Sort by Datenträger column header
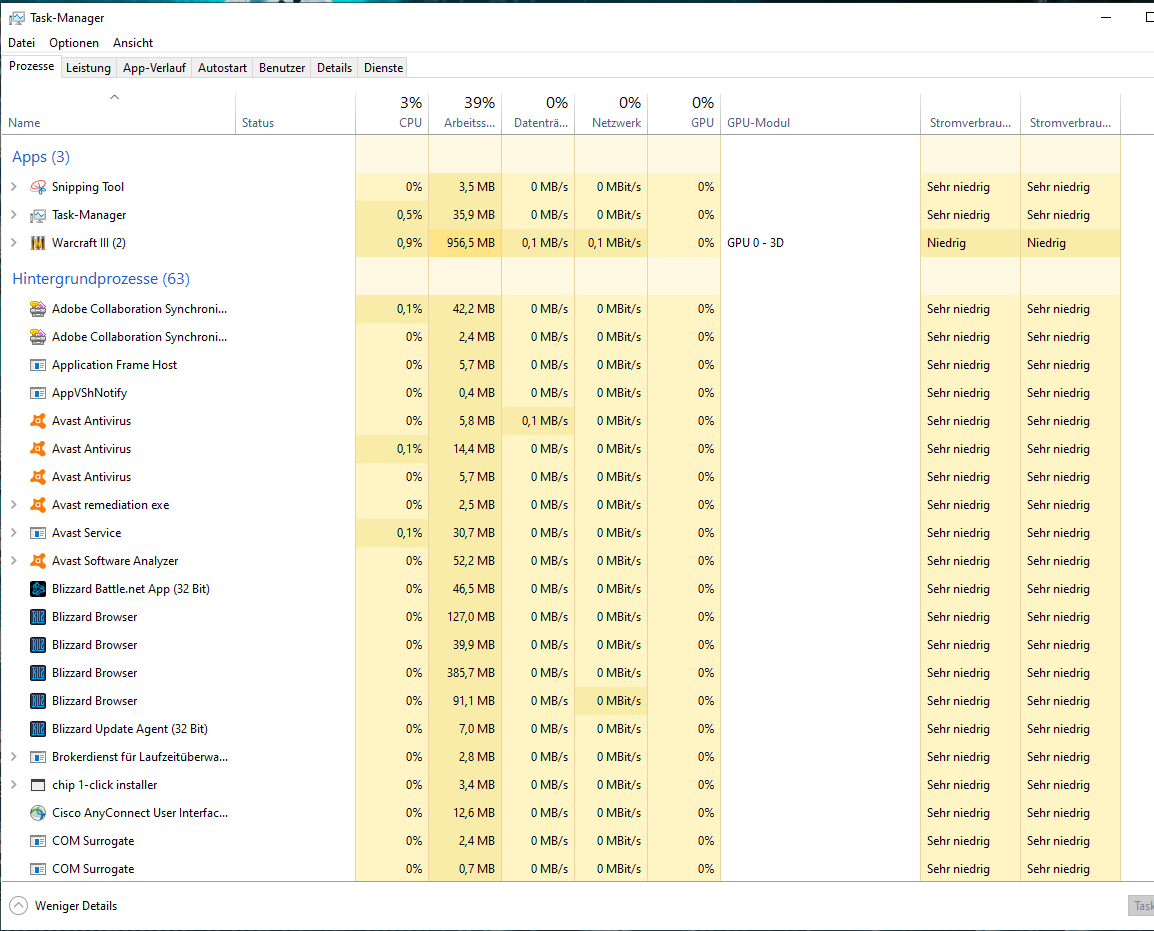1154x931 pixels. (x=537, y=114)
